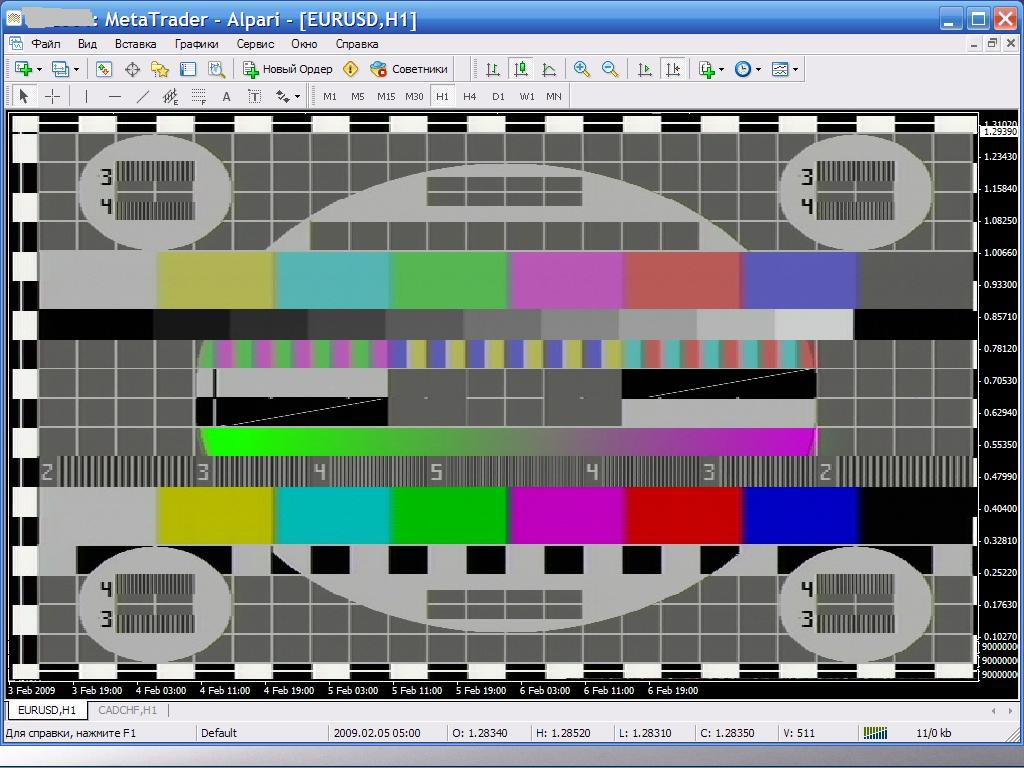Select the trendline tool
The height and width of the screenshot is (768, 1024).
pyautogui.click(x=142, y=97)
